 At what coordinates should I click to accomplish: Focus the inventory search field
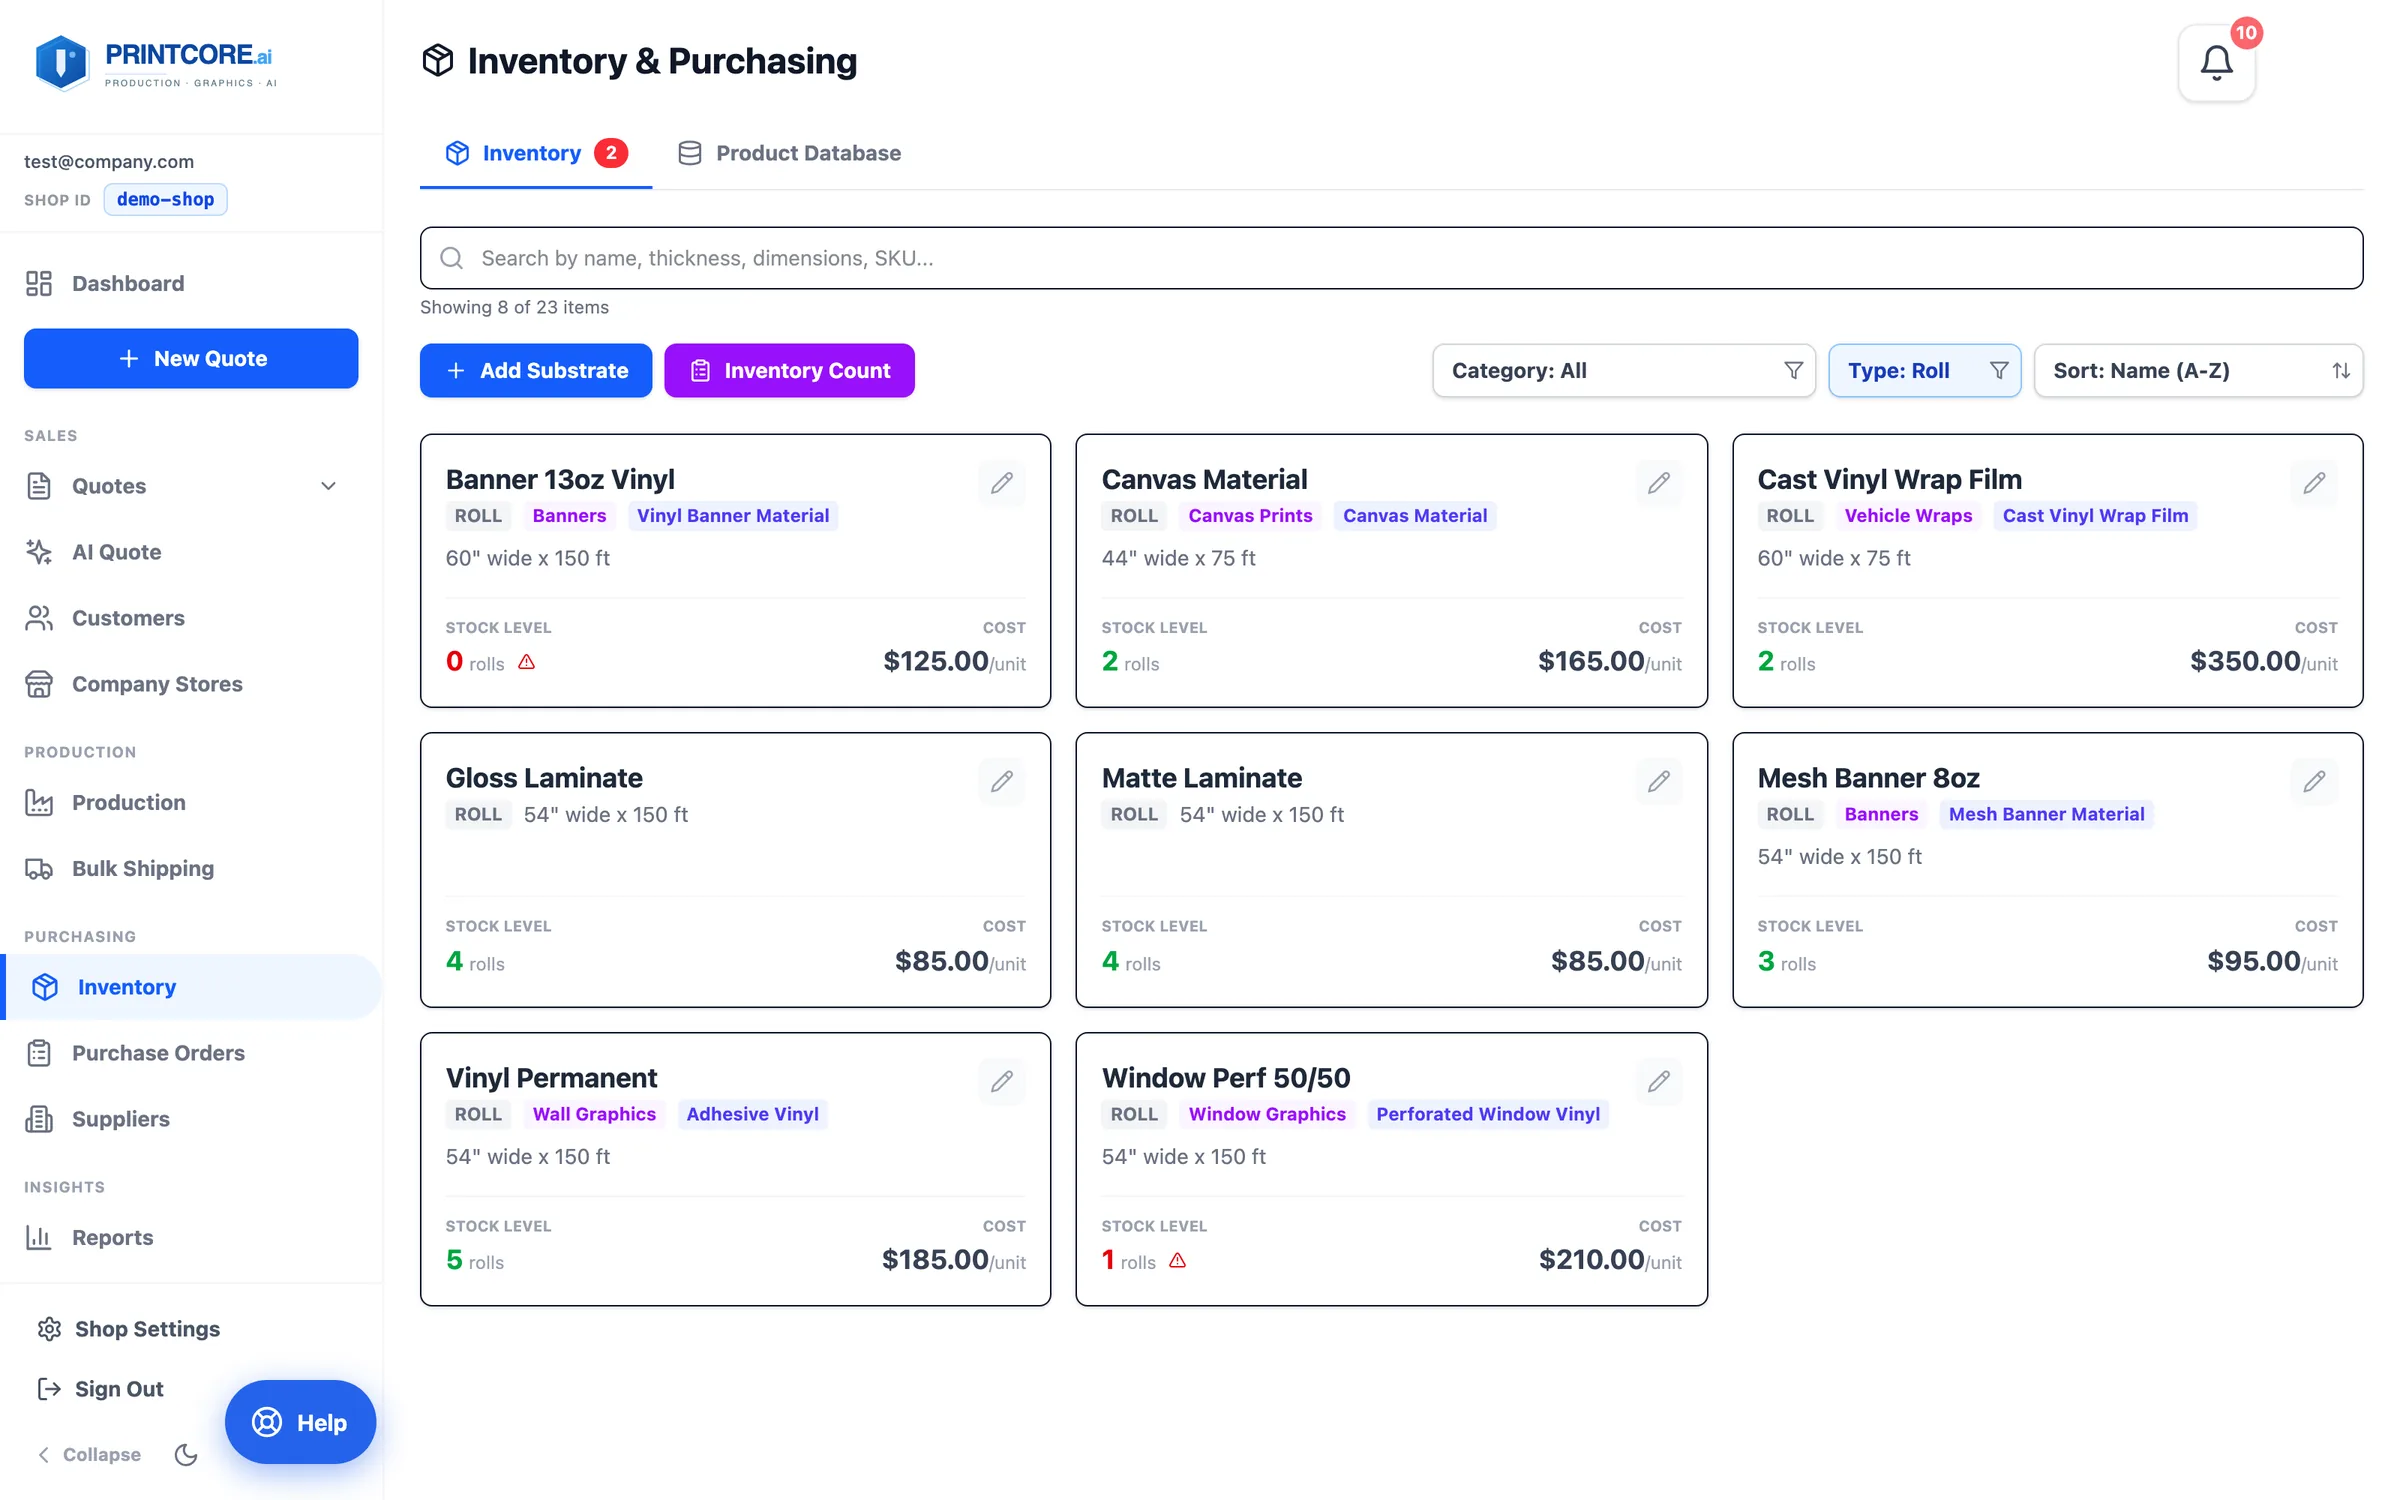tap(1391, 258)
